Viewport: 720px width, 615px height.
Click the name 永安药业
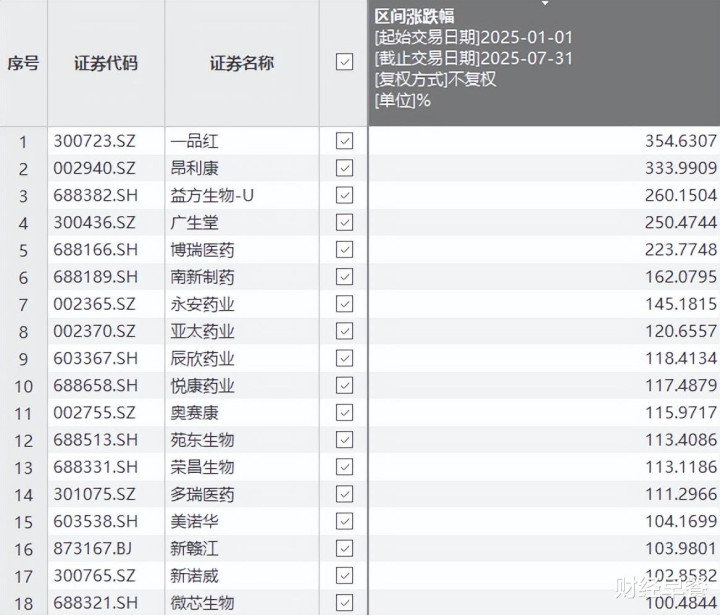(202, 304)
